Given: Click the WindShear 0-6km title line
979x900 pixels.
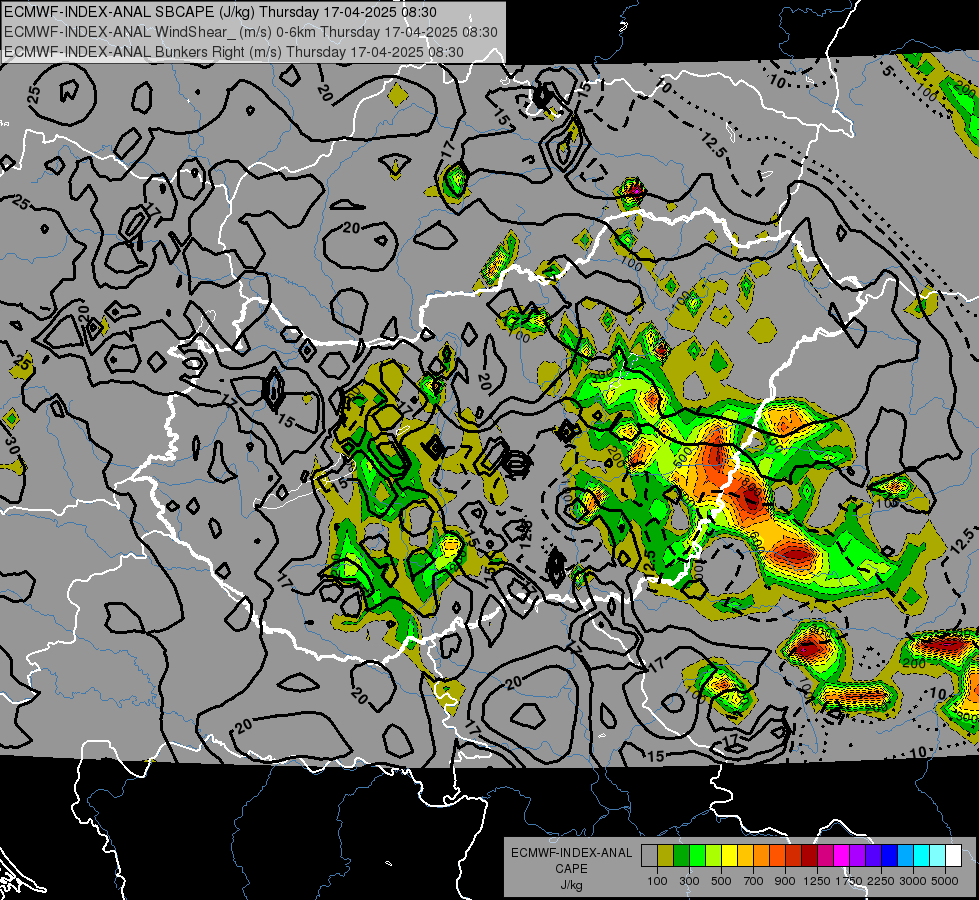Looking at the screenshot, I should [x=251, y=32].
